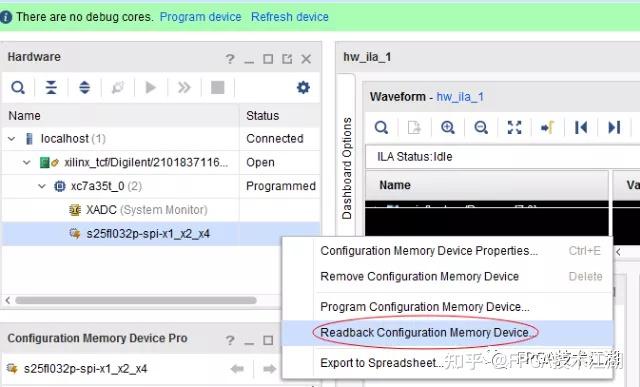Maximize the Hardware panel
The image size is (640, 387).
pyautogui.click(x=268, y=59)
